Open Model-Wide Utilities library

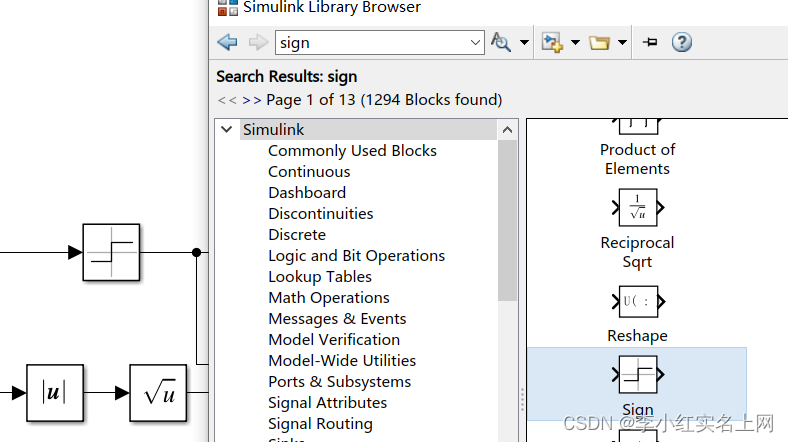click(342, 361)
